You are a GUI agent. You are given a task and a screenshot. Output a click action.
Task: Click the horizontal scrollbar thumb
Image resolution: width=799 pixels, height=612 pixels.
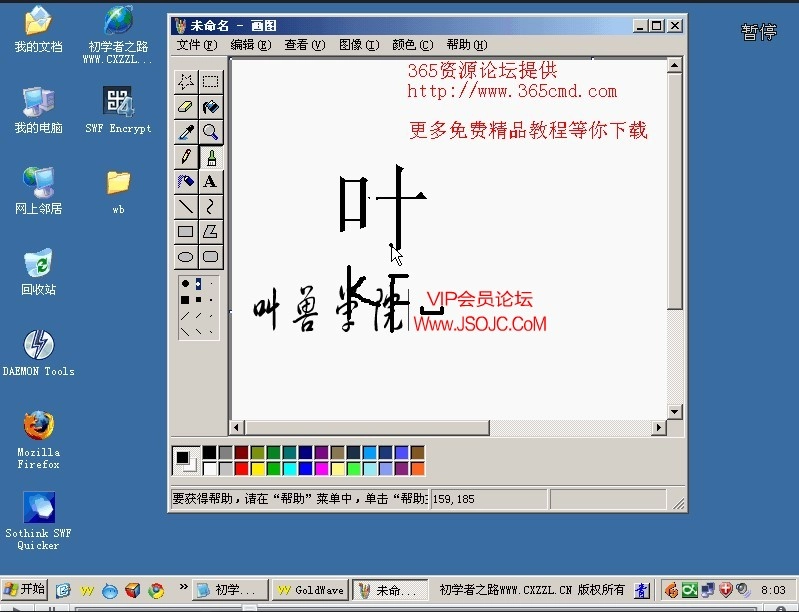[x=367, y=428]
